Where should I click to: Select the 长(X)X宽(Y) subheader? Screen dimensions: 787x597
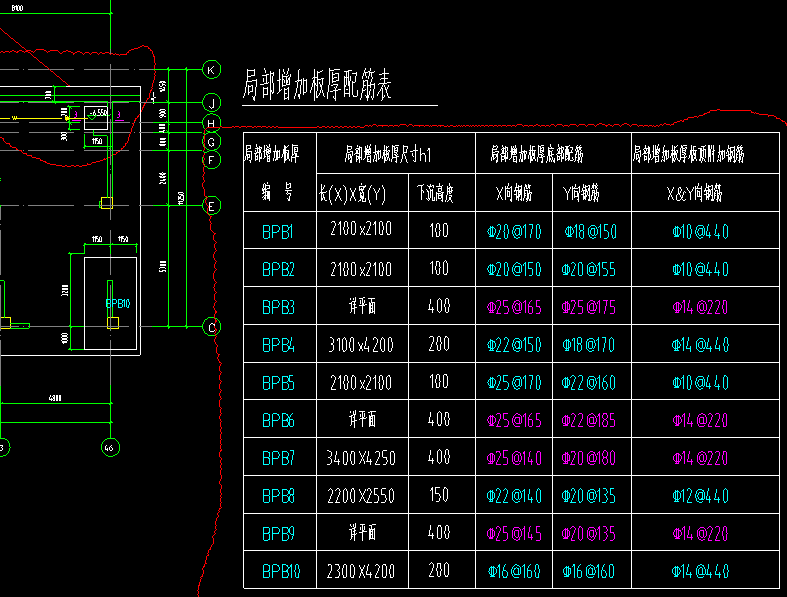tap(352, 193)
